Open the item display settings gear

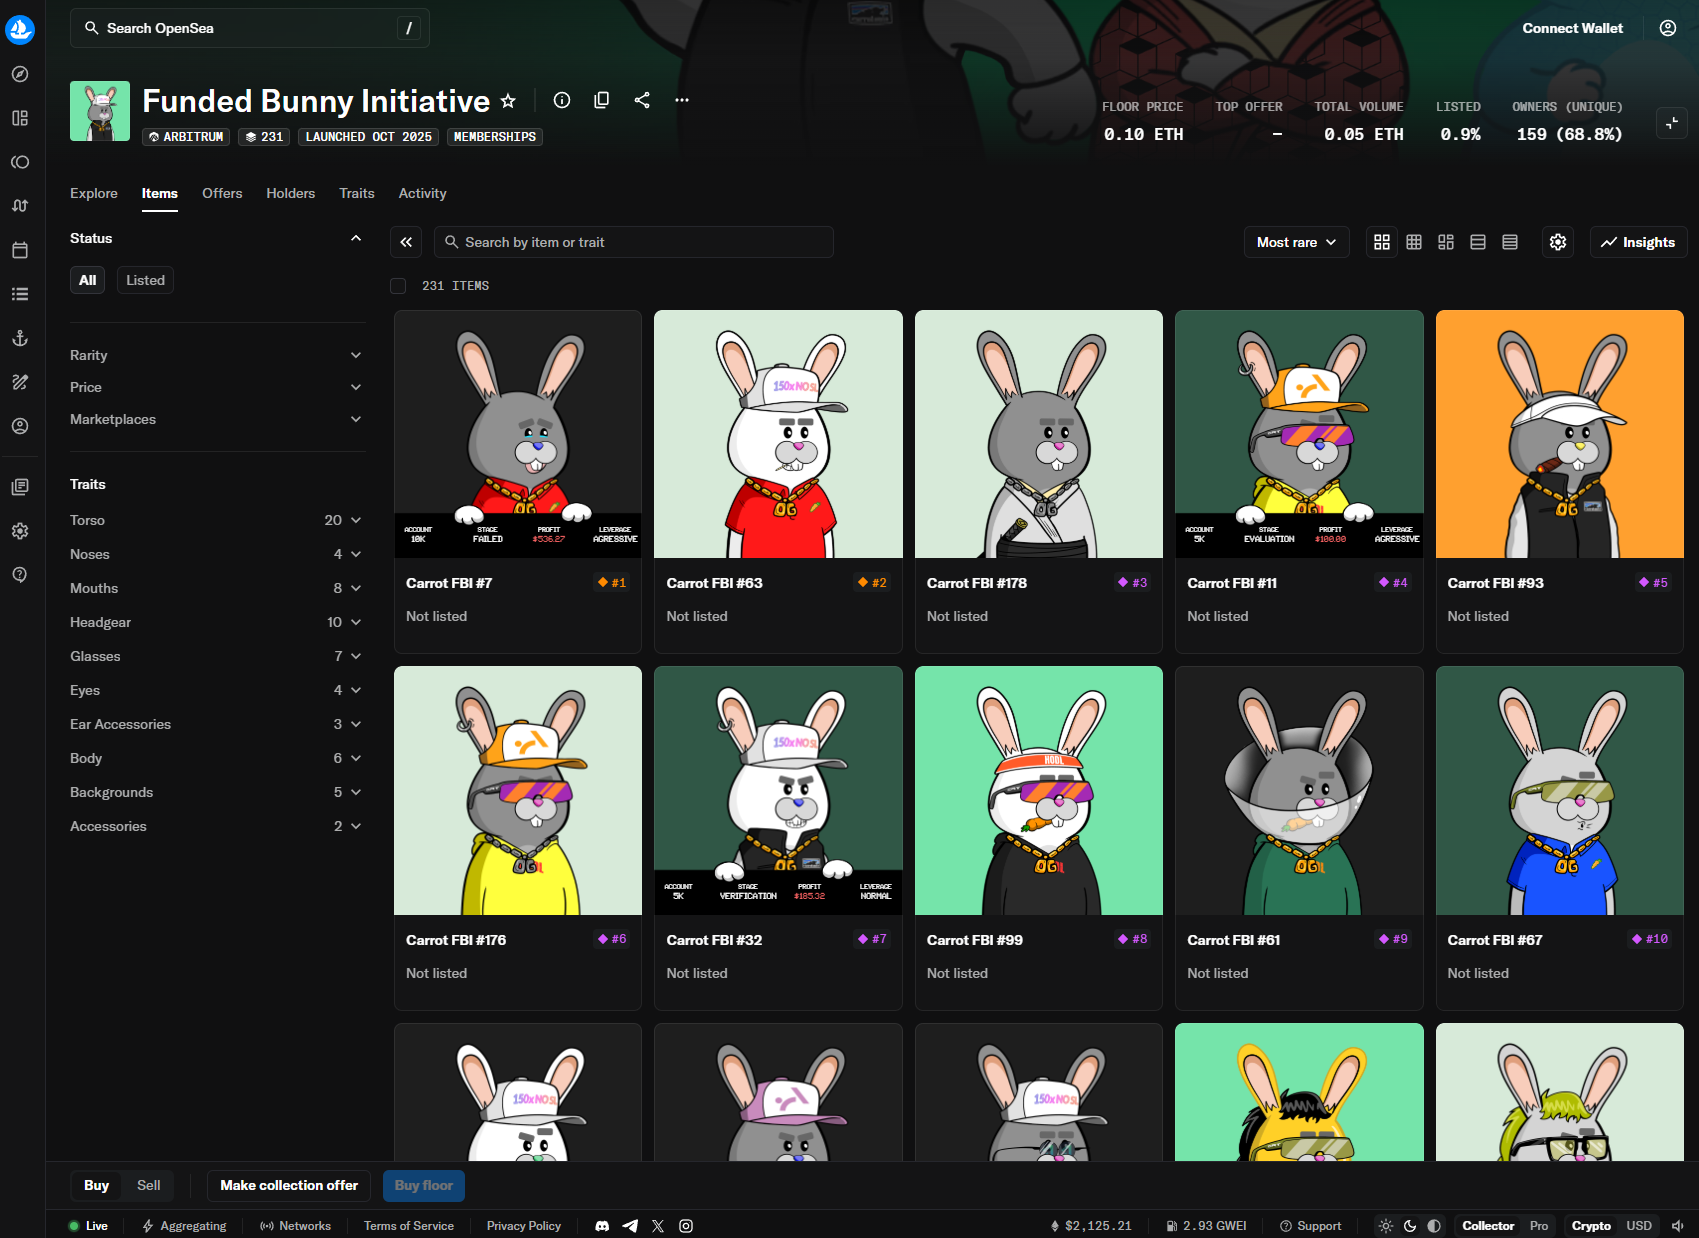1558,242
